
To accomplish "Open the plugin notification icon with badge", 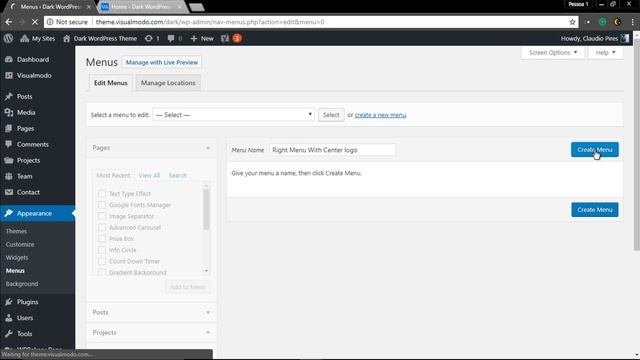I will pyautogui.click(x=231, y=38).
